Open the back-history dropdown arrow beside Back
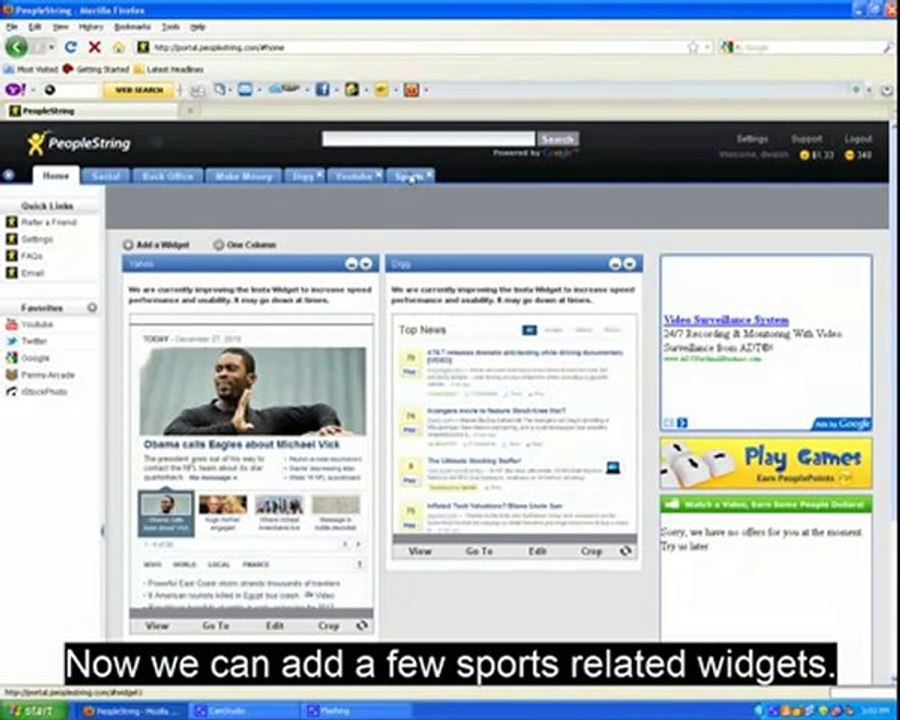The width and height of the screenshot is (900, 720). 51,47
